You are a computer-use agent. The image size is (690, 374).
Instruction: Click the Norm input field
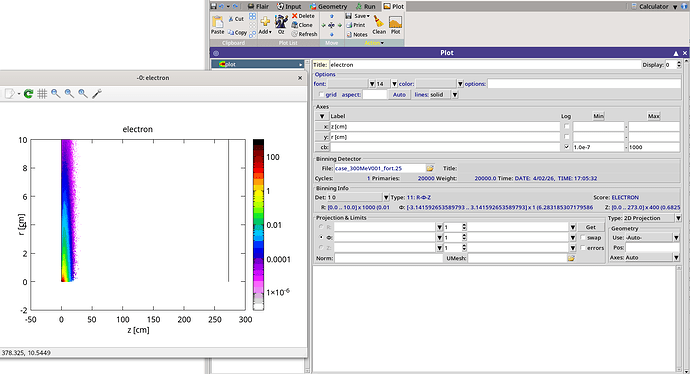point(389,258)
